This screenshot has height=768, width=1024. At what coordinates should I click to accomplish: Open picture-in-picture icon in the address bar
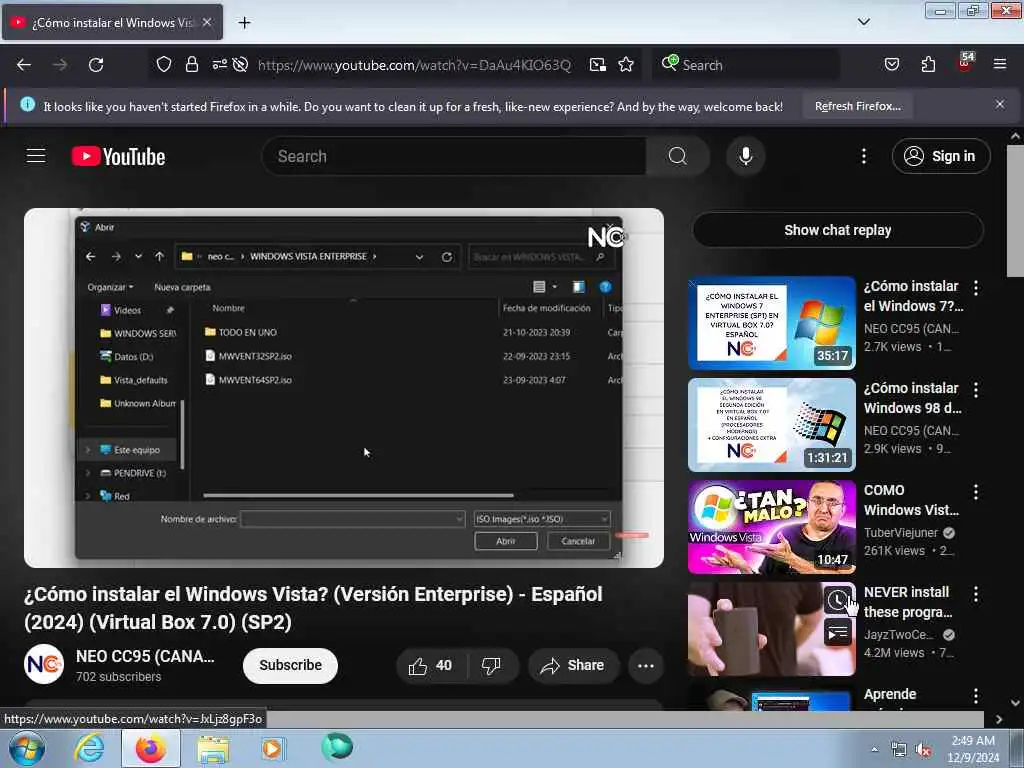tap(598, 65)
